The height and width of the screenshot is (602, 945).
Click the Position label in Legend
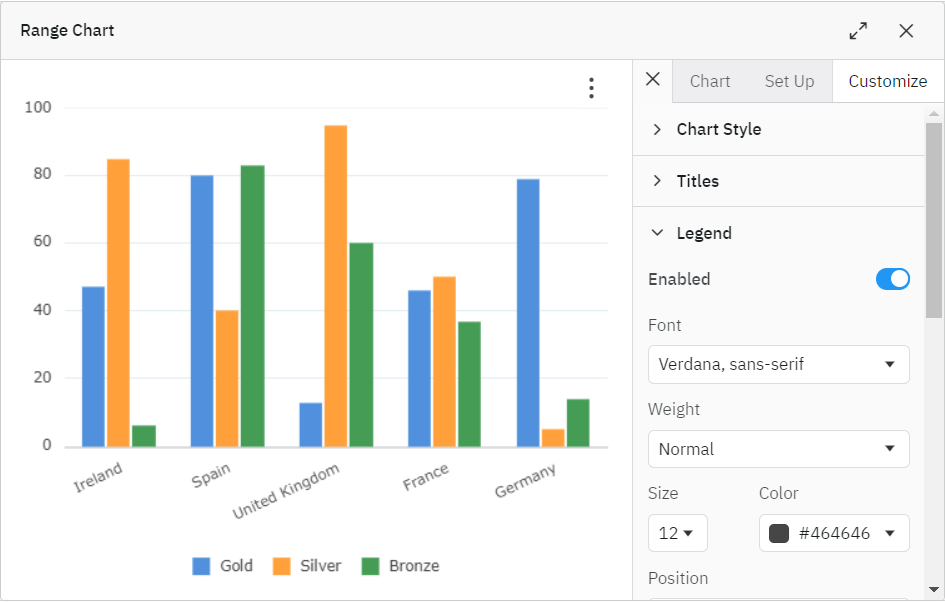pyautogui.click(x=678, y=578)
